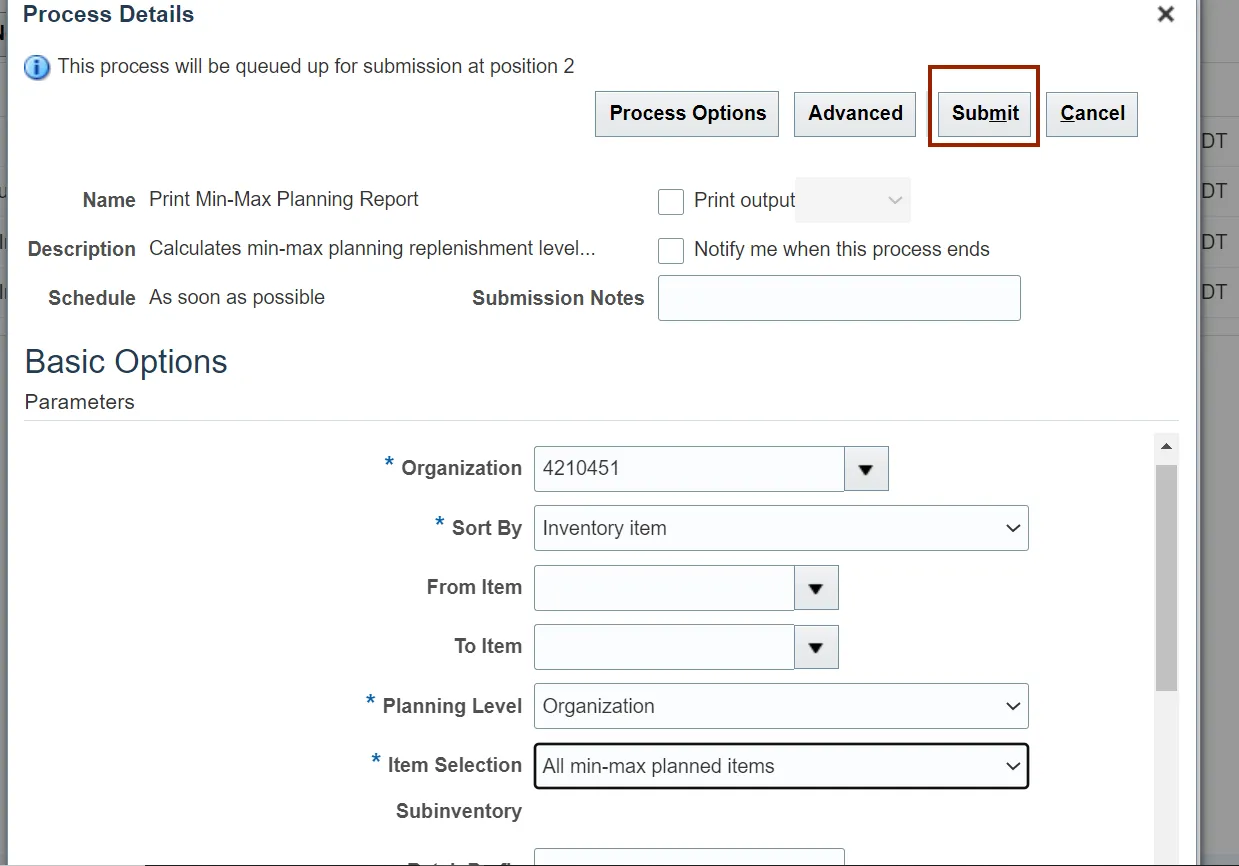Click the parameters vertical scrollbar thumb

(x=1166, y=576)
